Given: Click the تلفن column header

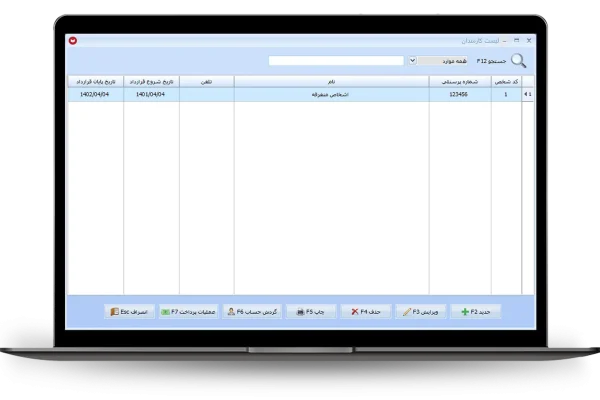Looking at the screenshot, I should (206, 80).
